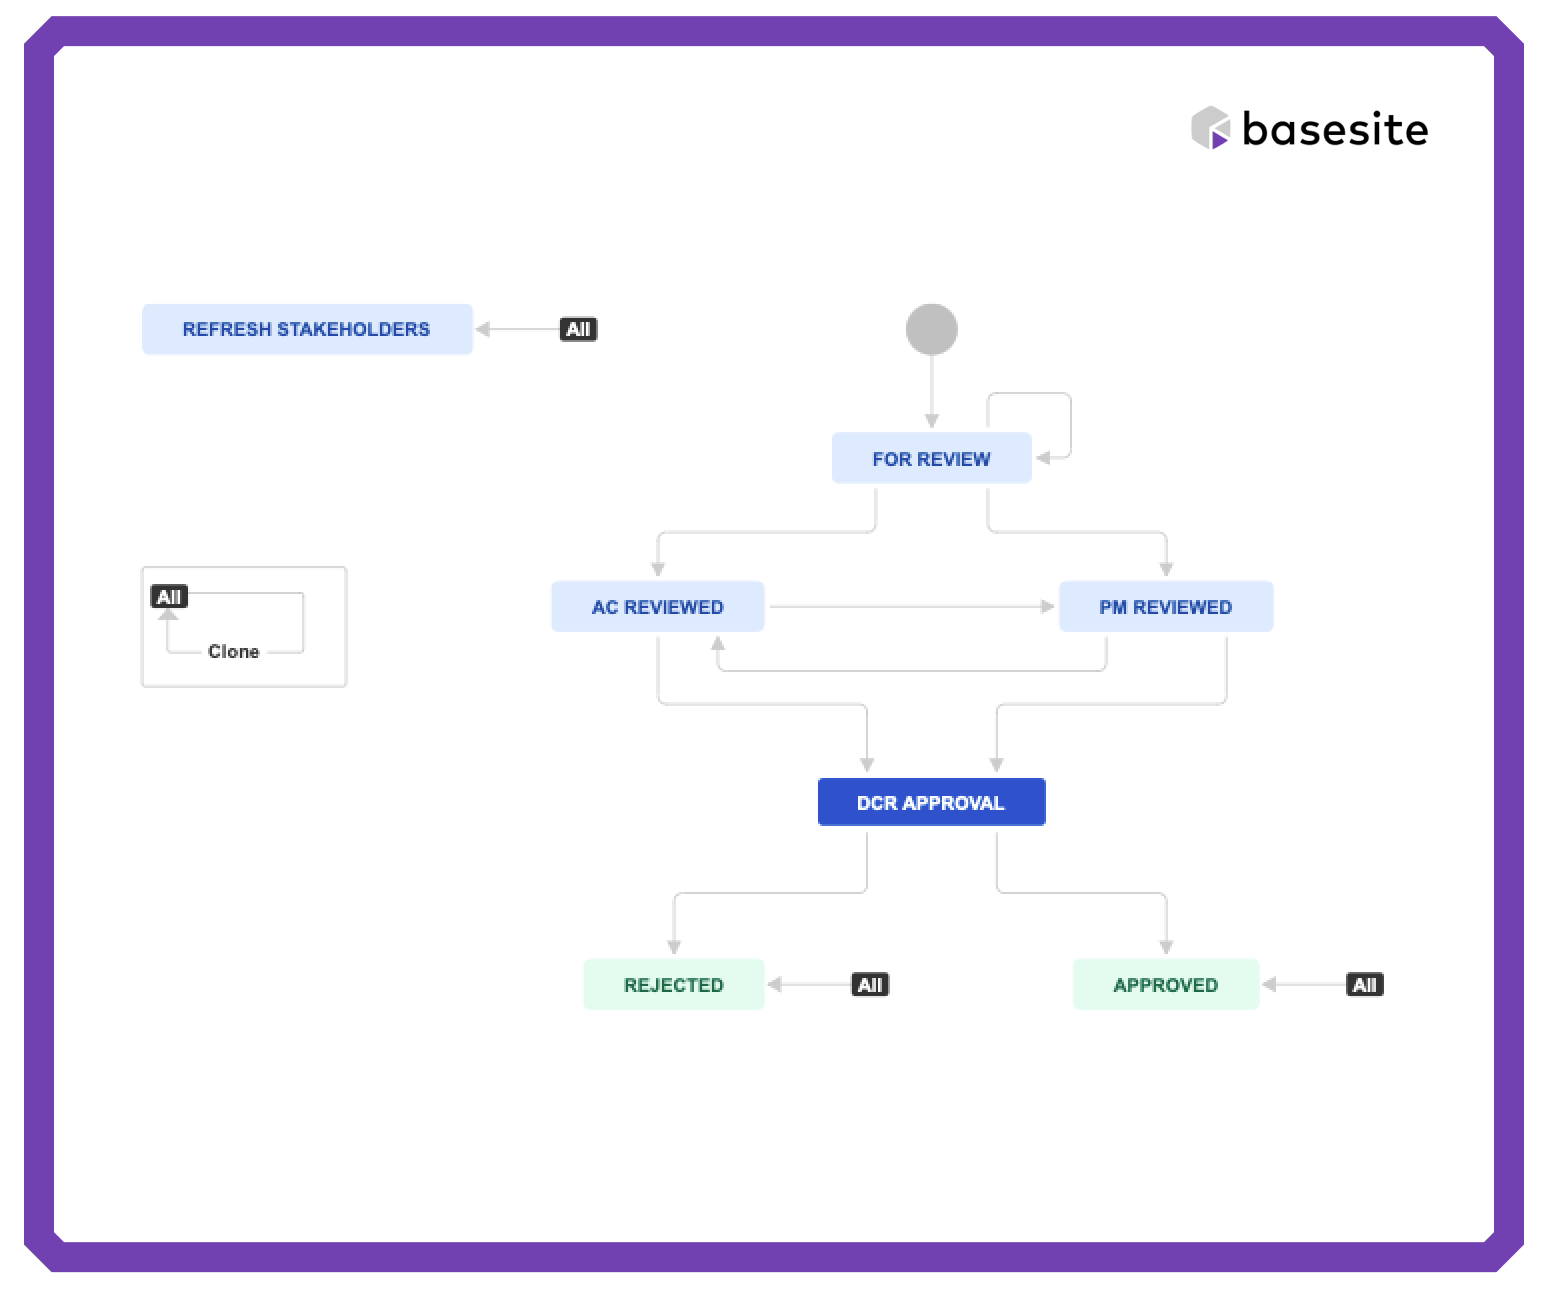Viewport: 1548px width, 1296px height.
Task: Click the Clone transition label
Action: coord(233,652)
